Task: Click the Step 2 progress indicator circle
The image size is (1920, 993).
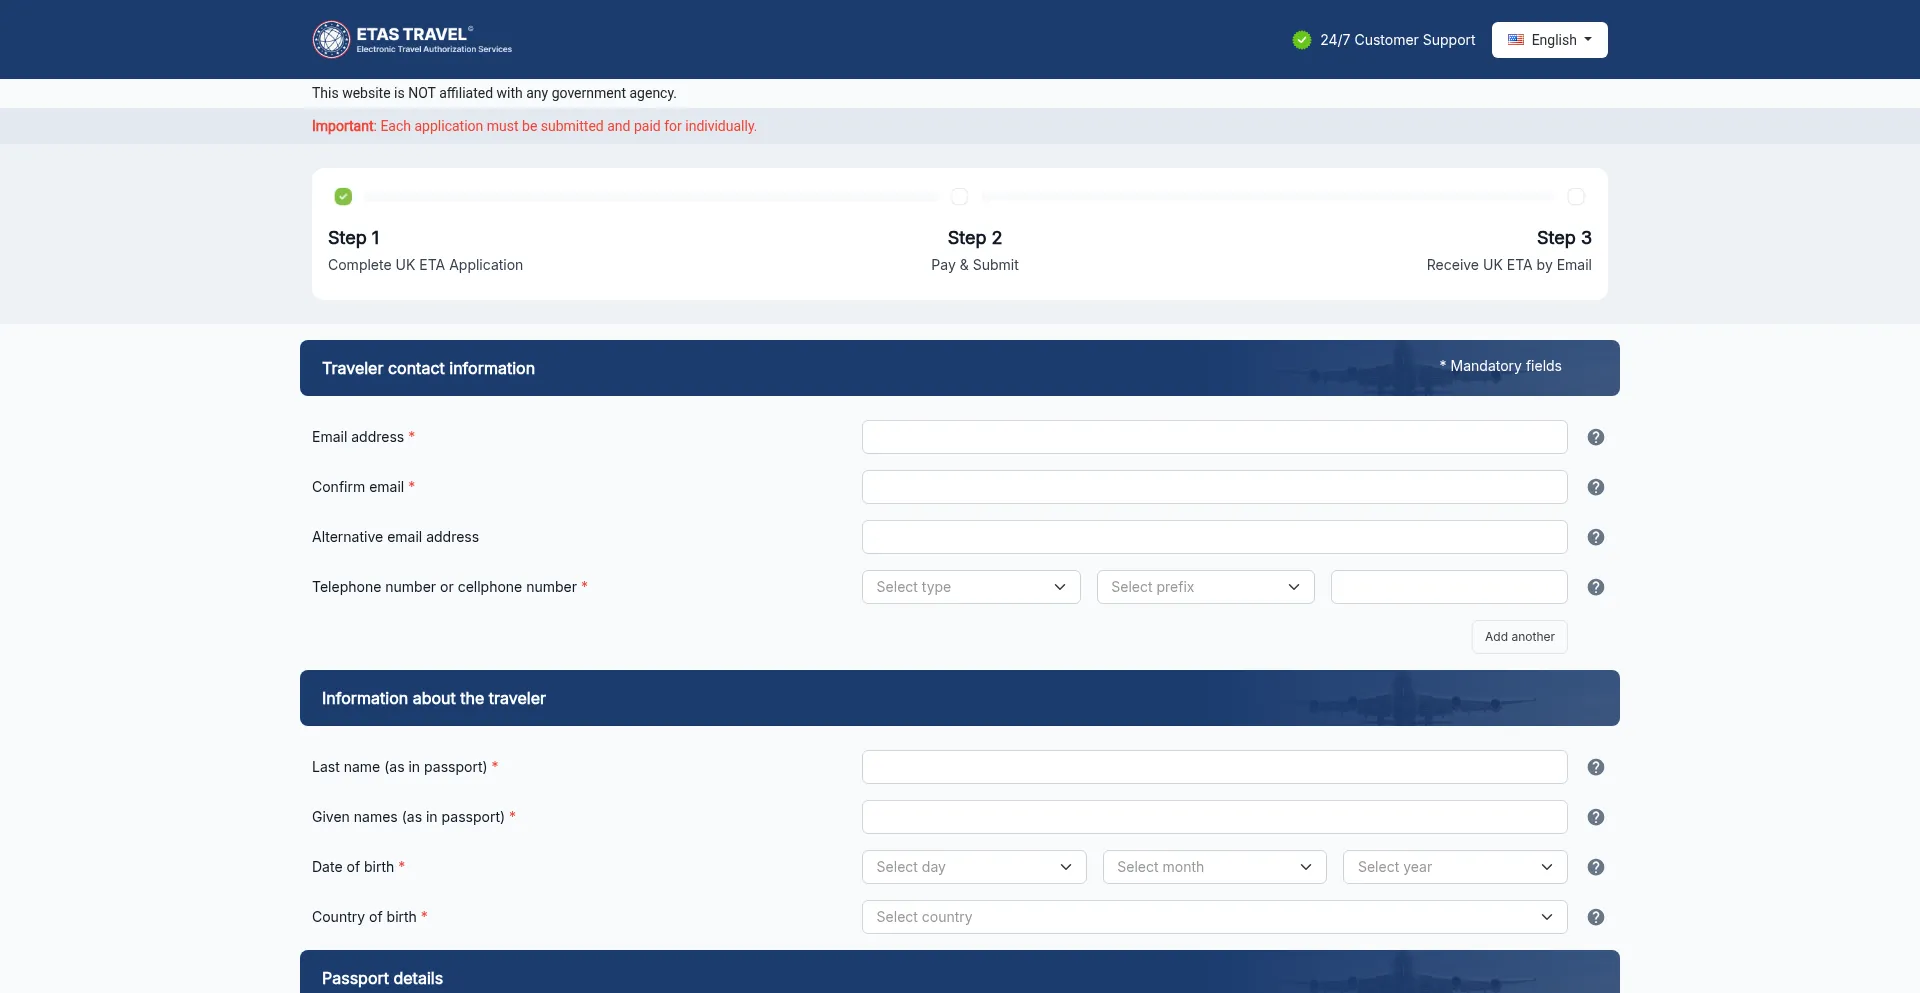Action: pyautogui.click(x=959, y=197)
